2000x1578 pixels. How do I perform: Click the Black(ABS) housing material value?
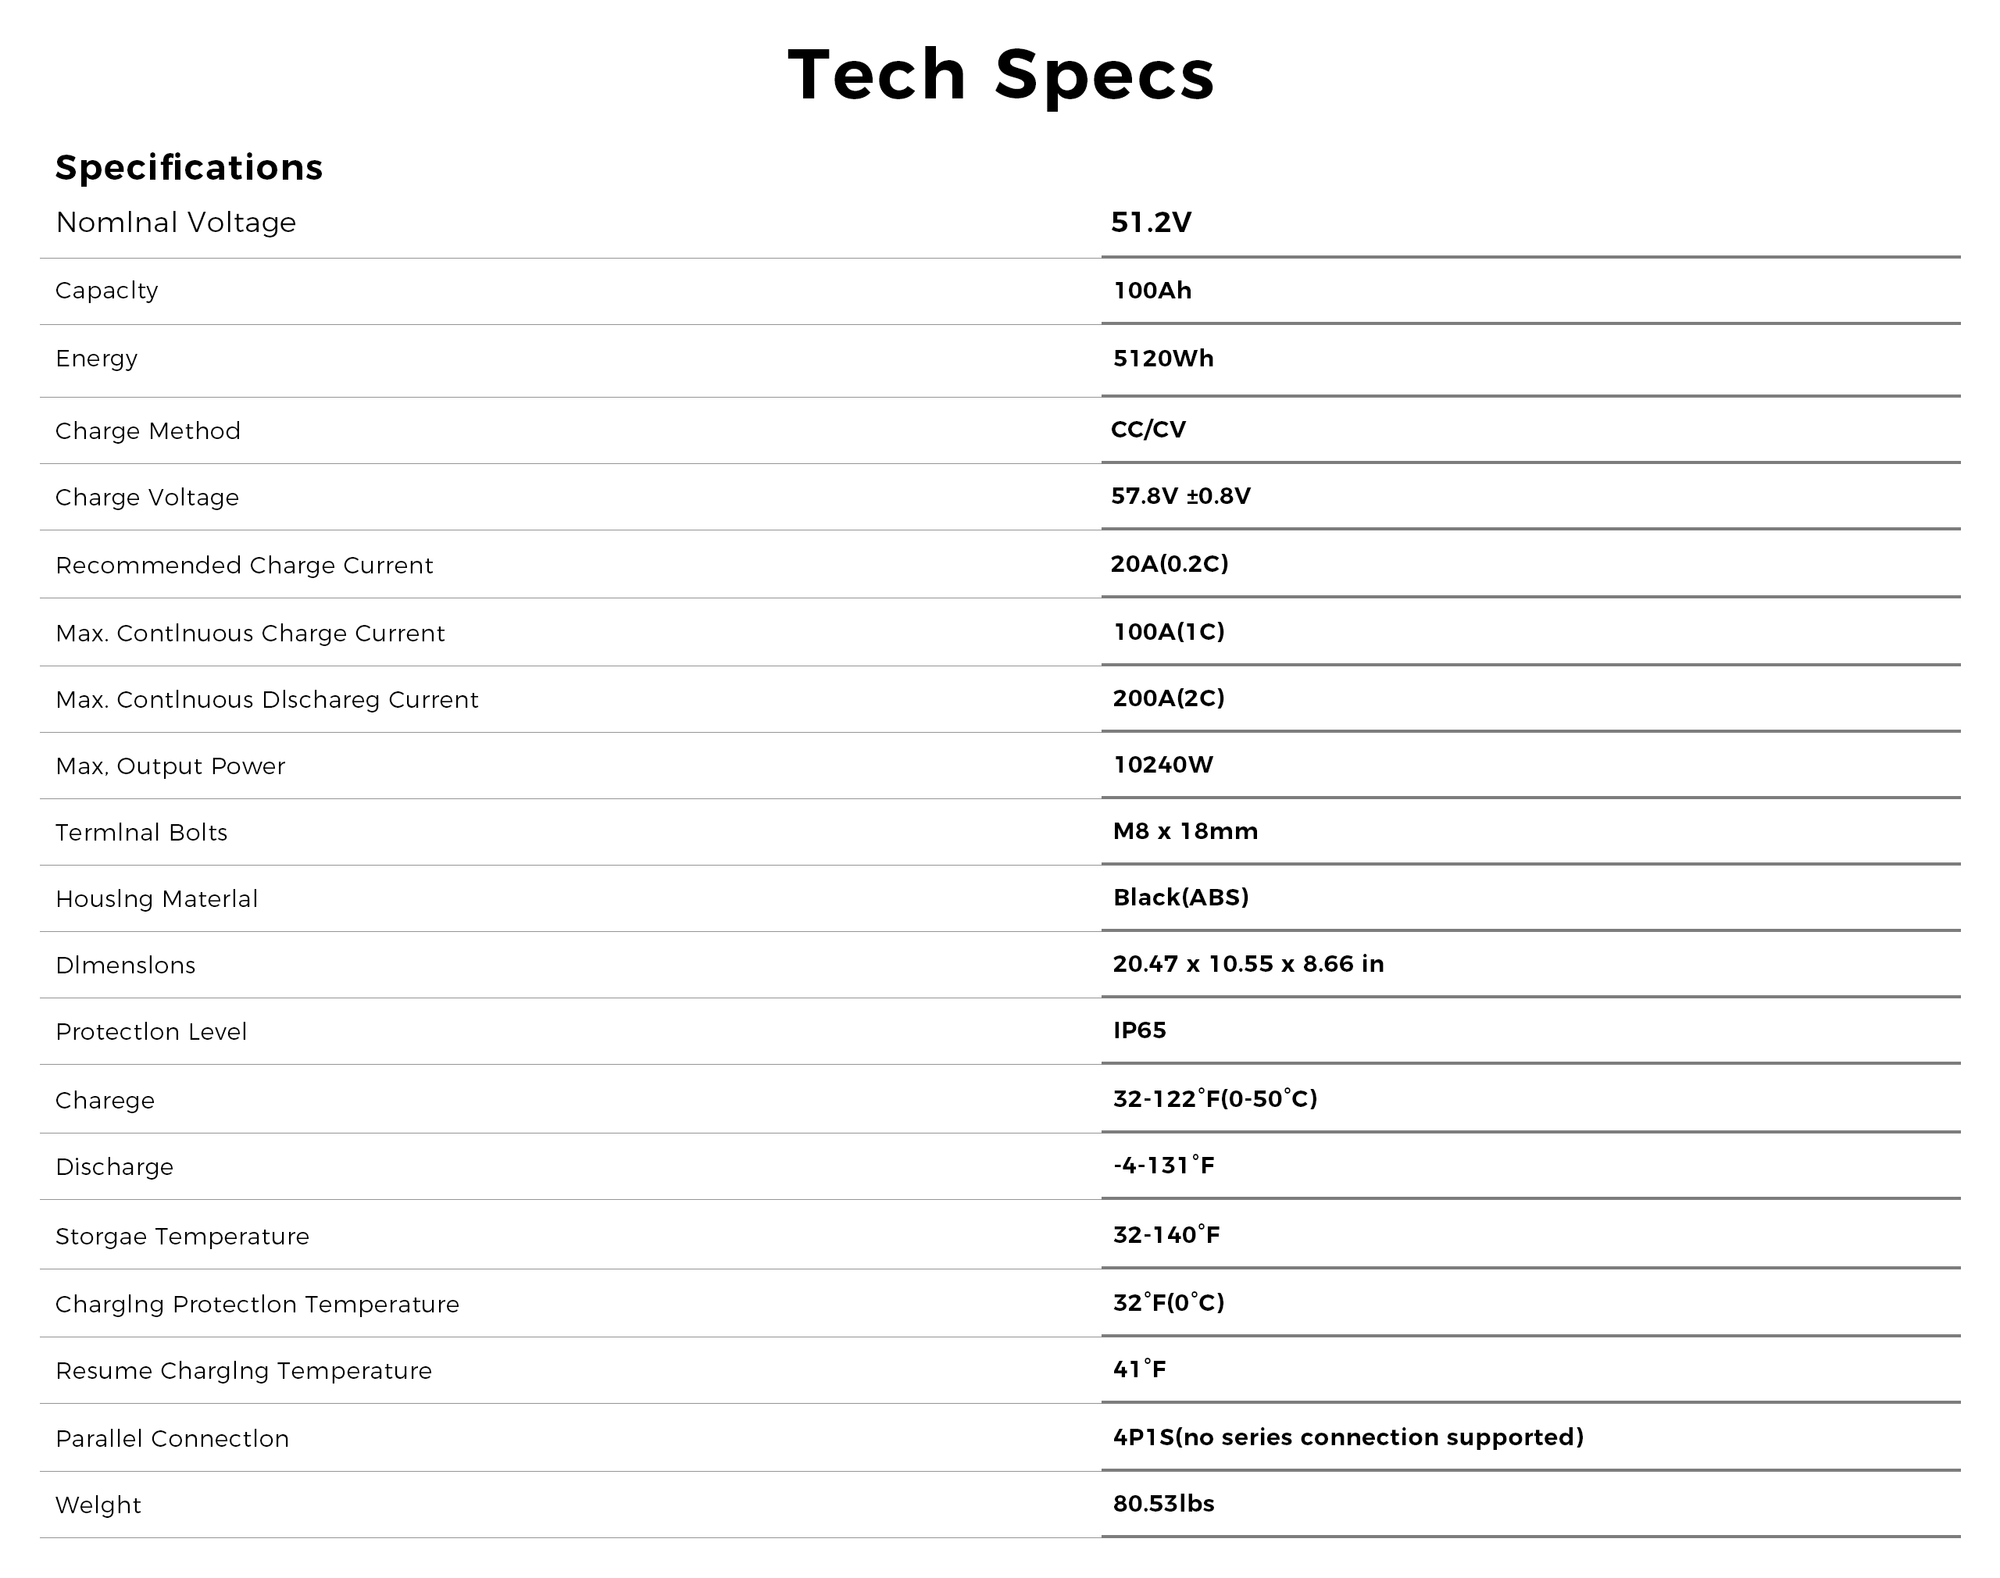tap(1181, 897)
